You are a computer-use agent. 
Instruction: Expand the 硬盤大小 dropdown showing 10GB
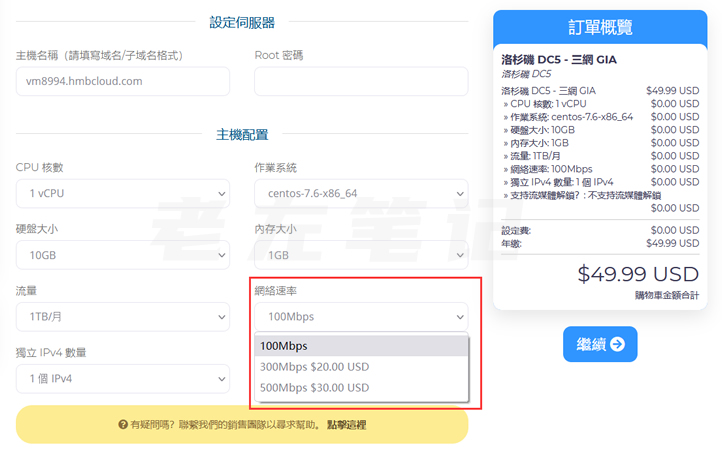pos(122,255)
